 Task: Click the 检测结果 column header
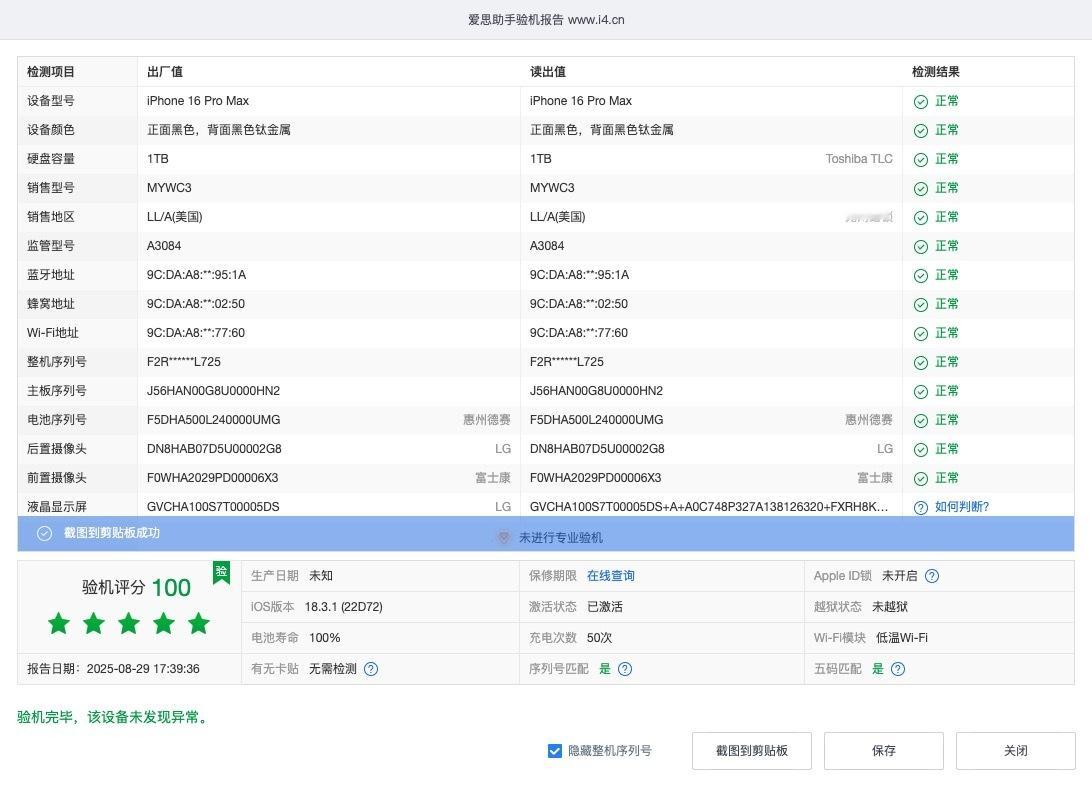936,72
